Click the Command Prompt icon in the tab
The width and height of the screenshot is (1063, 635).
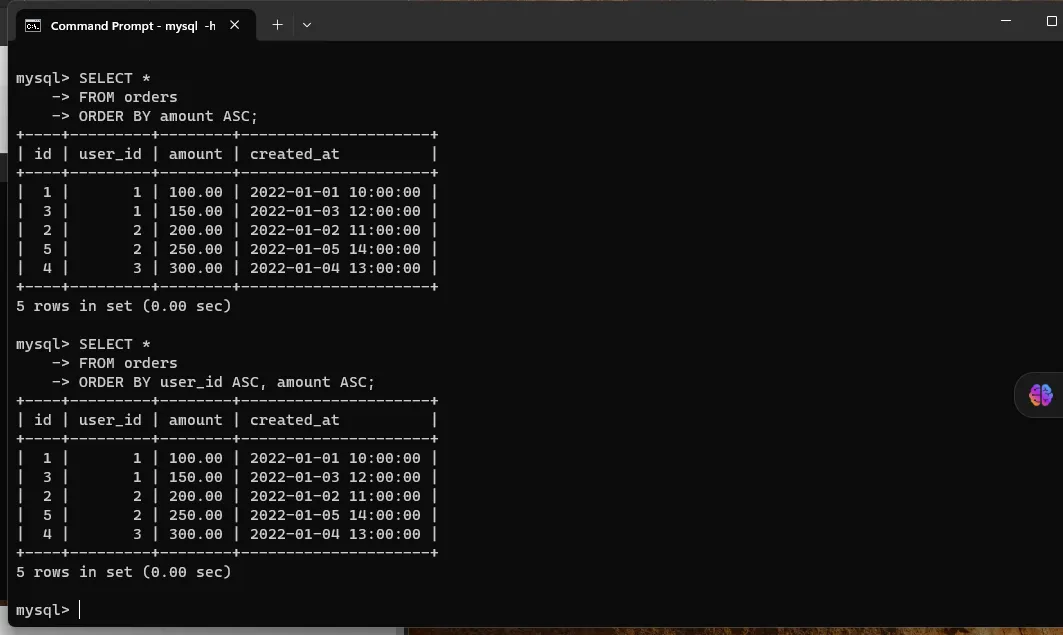tap(33, 25)
